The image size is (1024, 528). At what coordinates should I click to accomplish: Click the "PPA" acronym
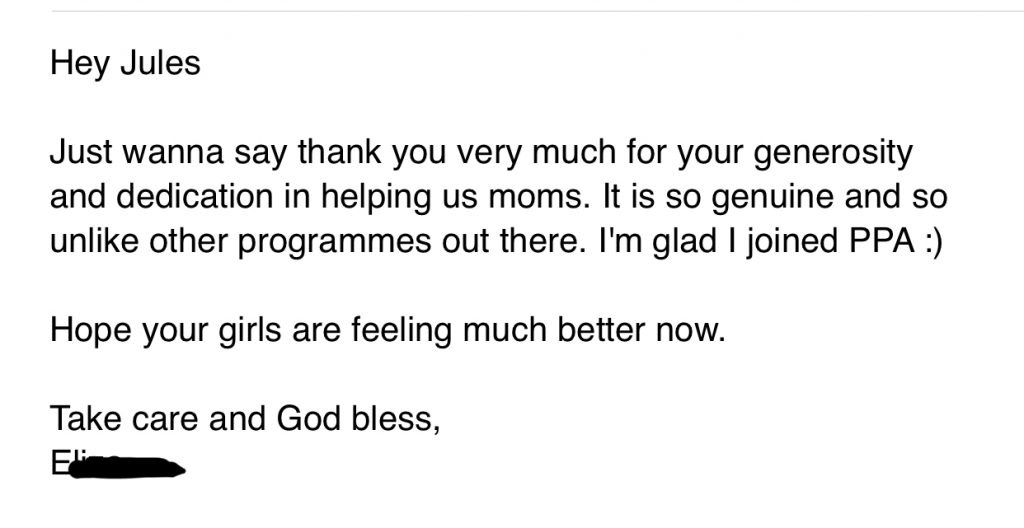[882, 240]
